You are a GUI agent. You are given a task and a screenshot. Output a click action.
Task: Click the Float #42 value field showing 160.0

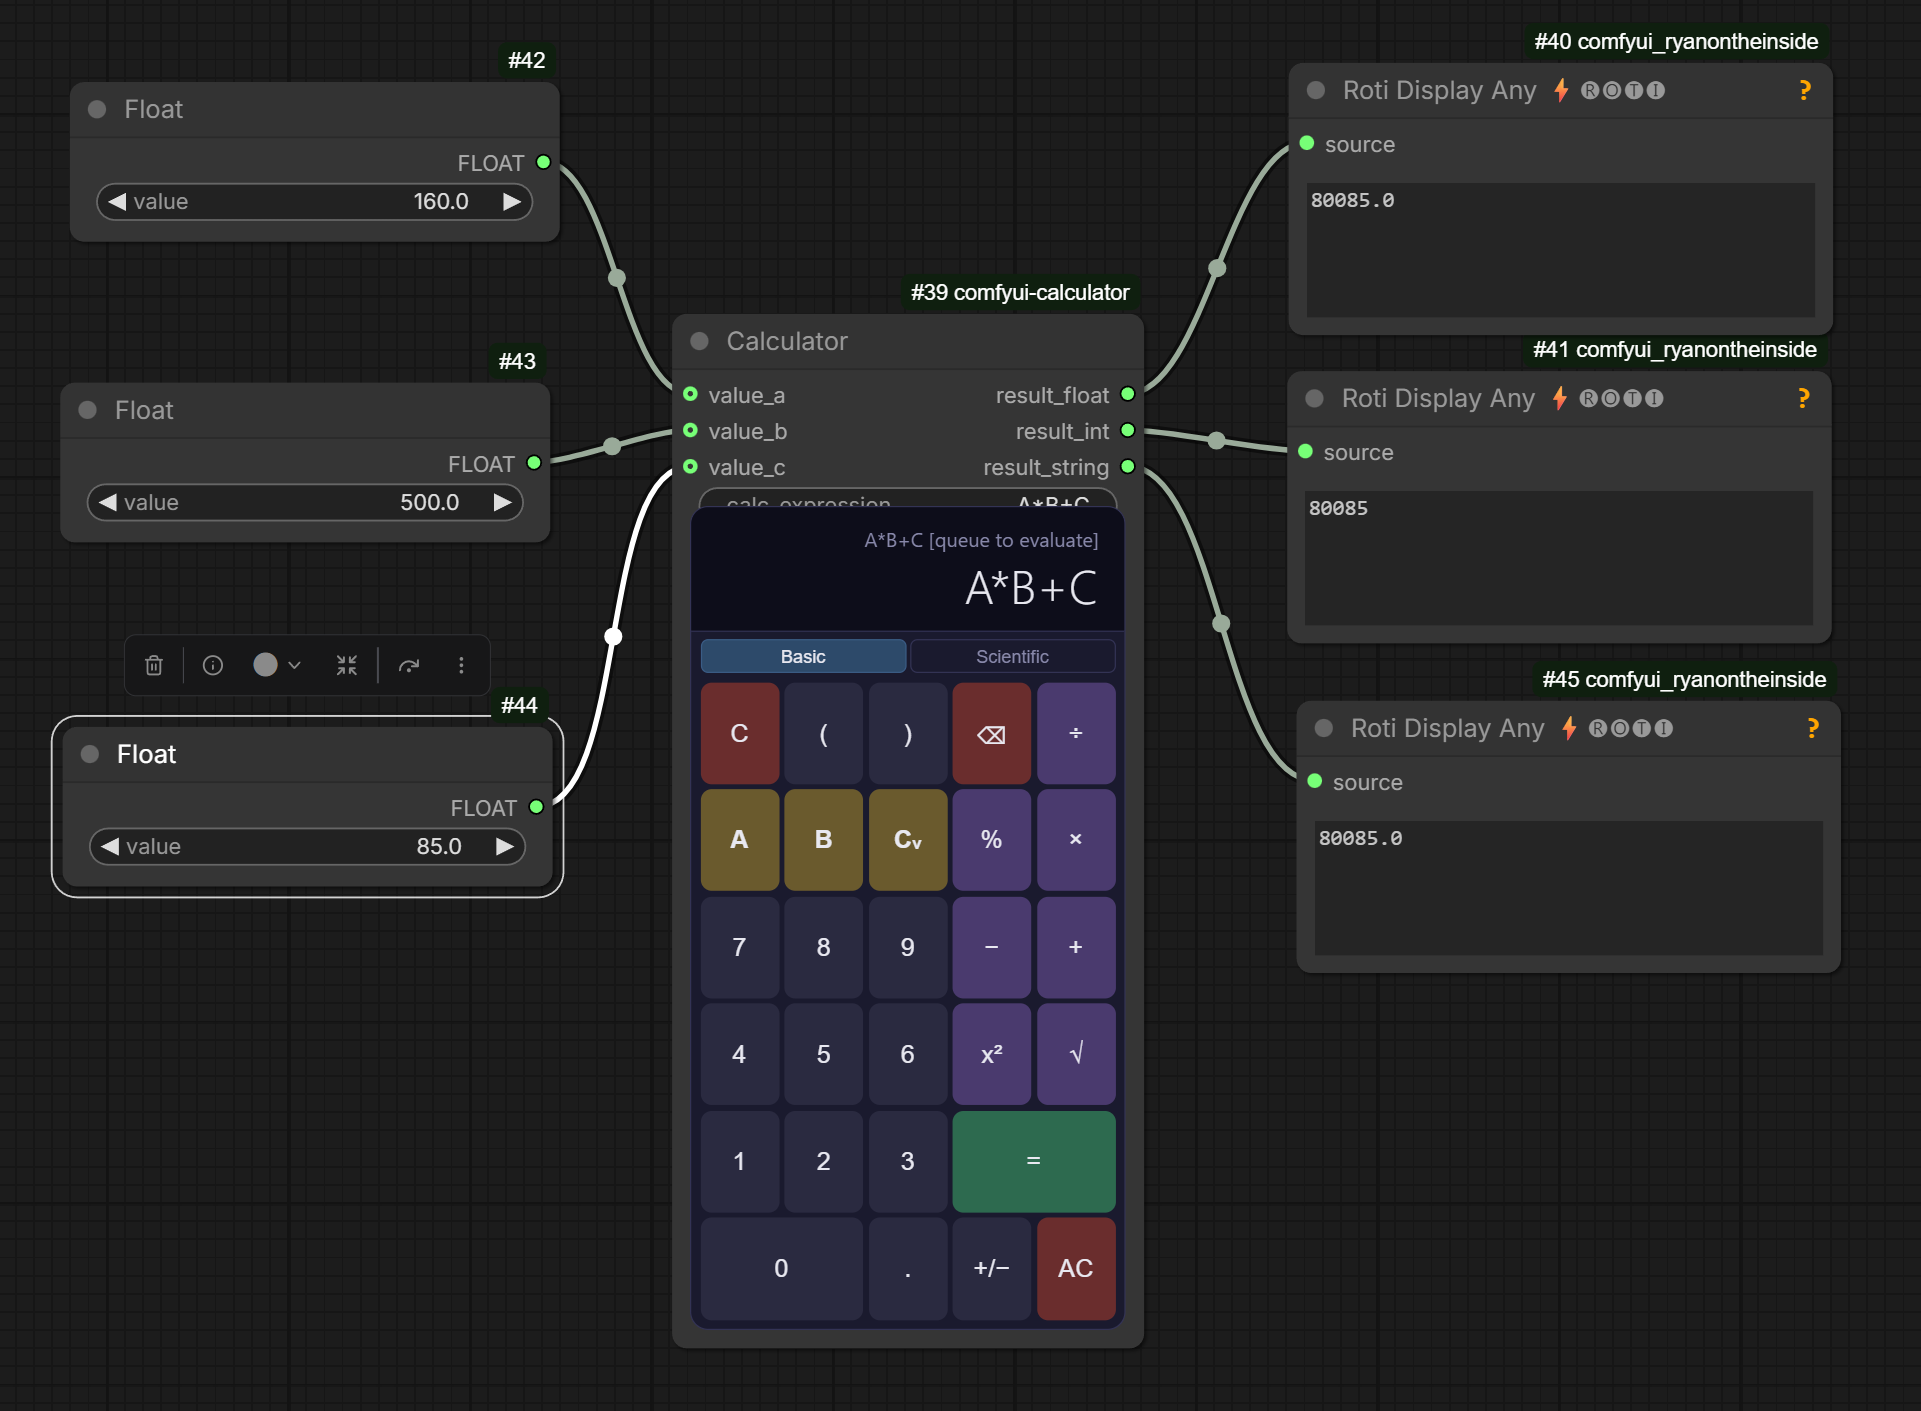pos(314,202)
